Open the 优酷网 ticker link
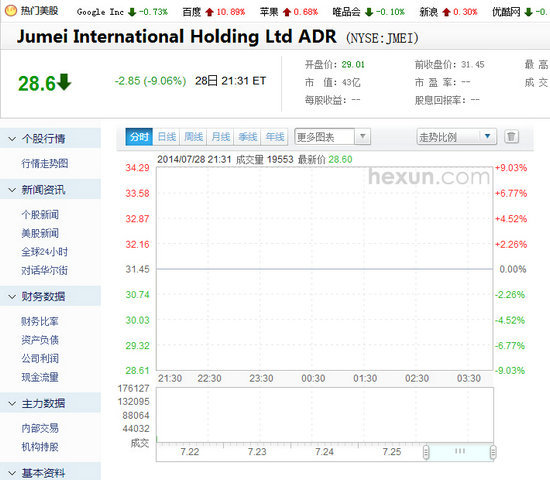550x480 pixels. point(506,12)
